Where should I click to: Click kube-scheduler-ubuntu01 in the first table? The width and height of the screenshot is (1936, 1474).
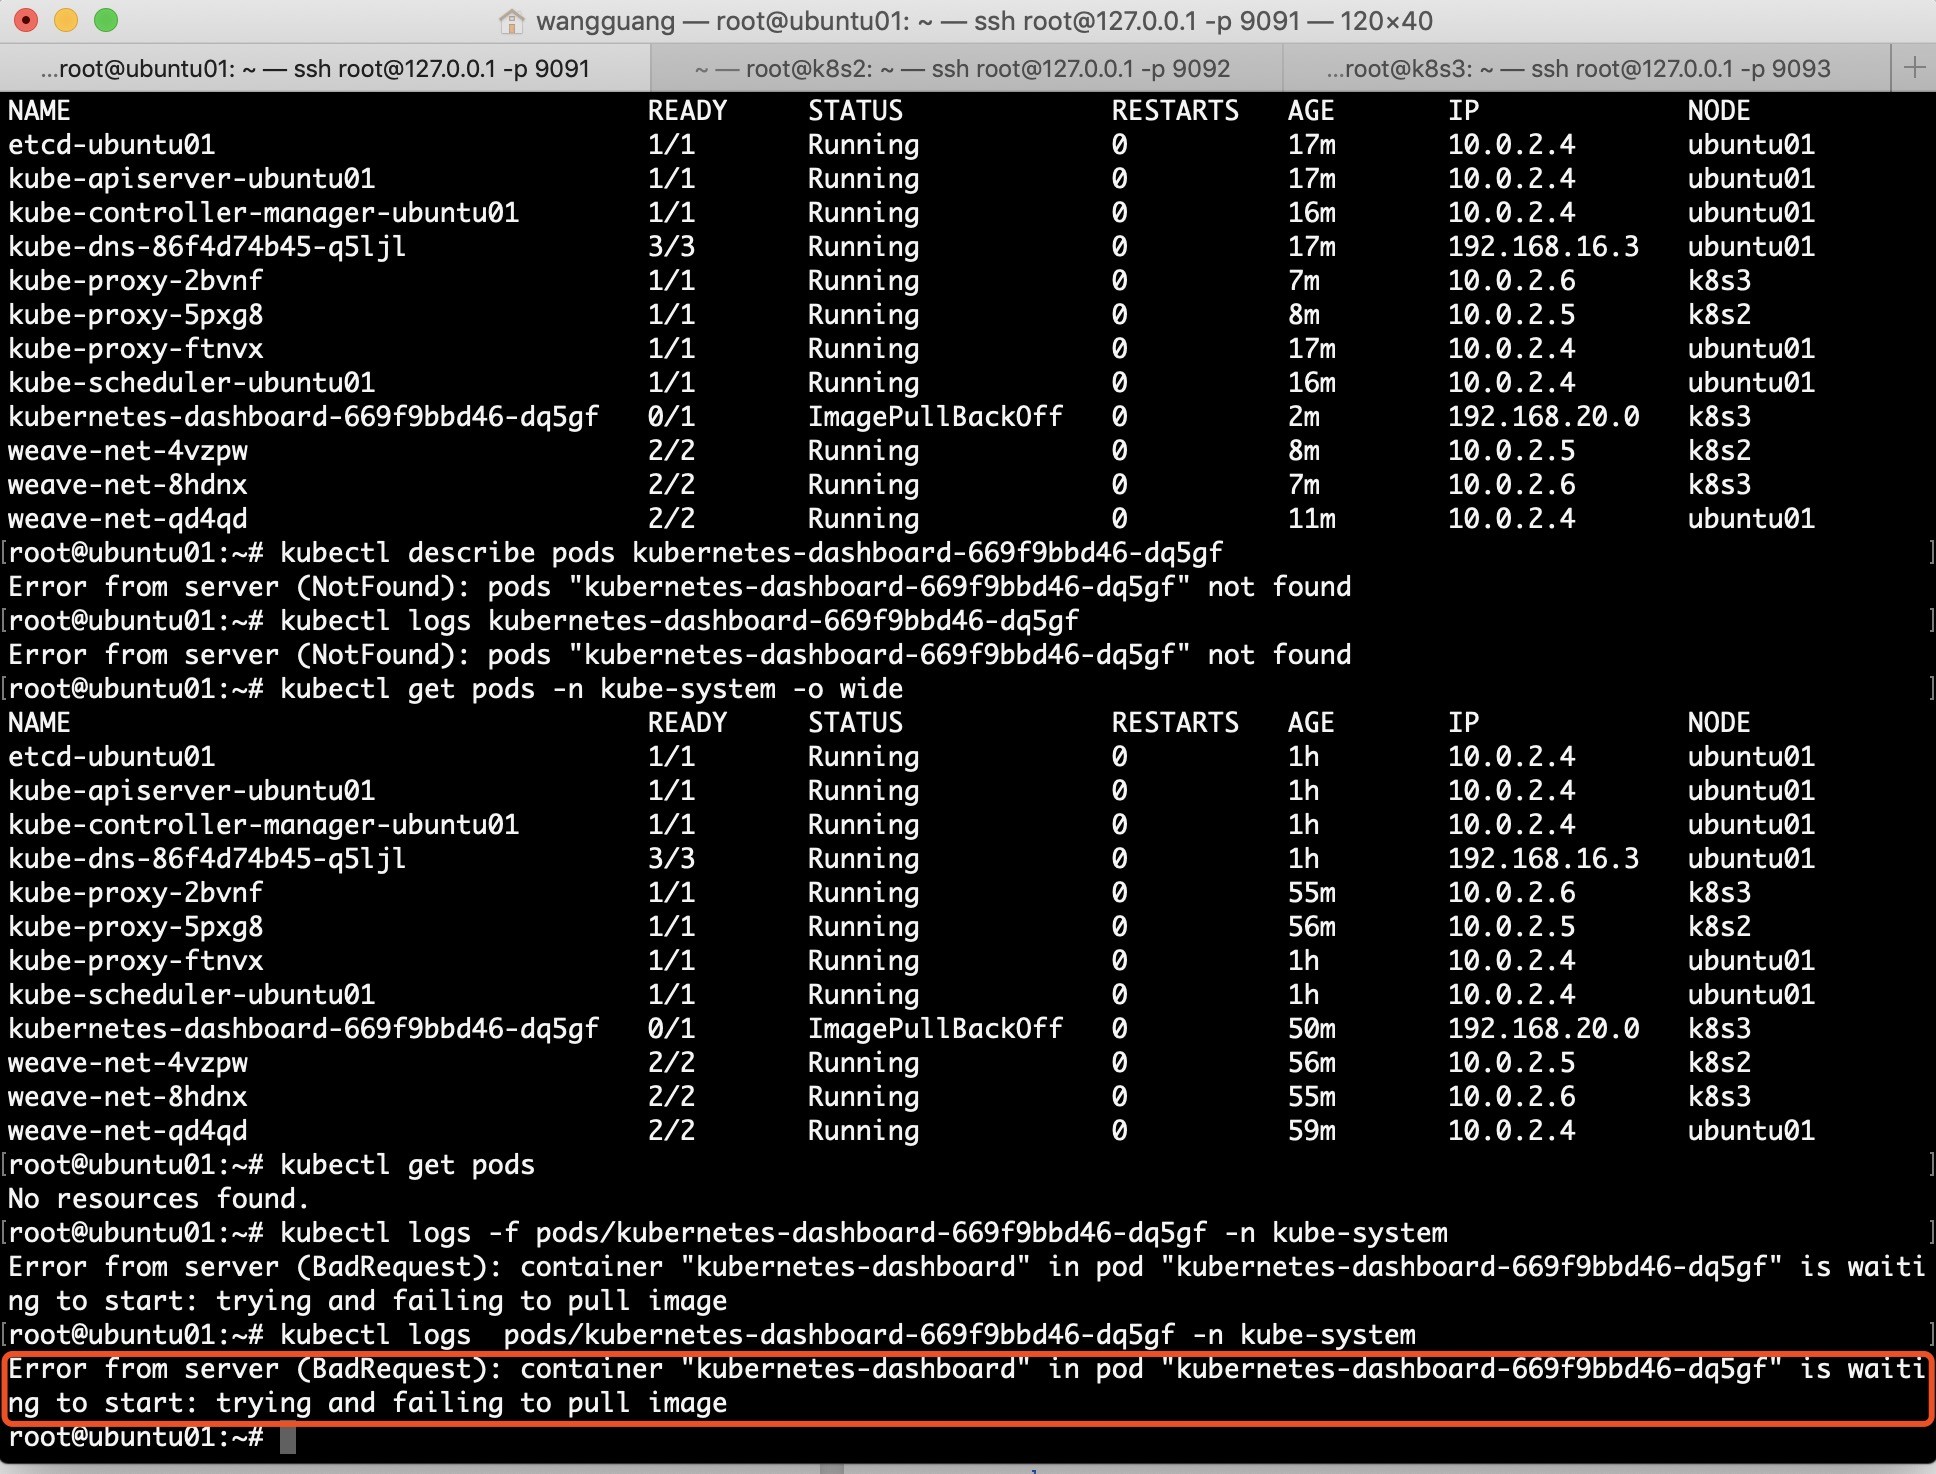pos(191,383)
